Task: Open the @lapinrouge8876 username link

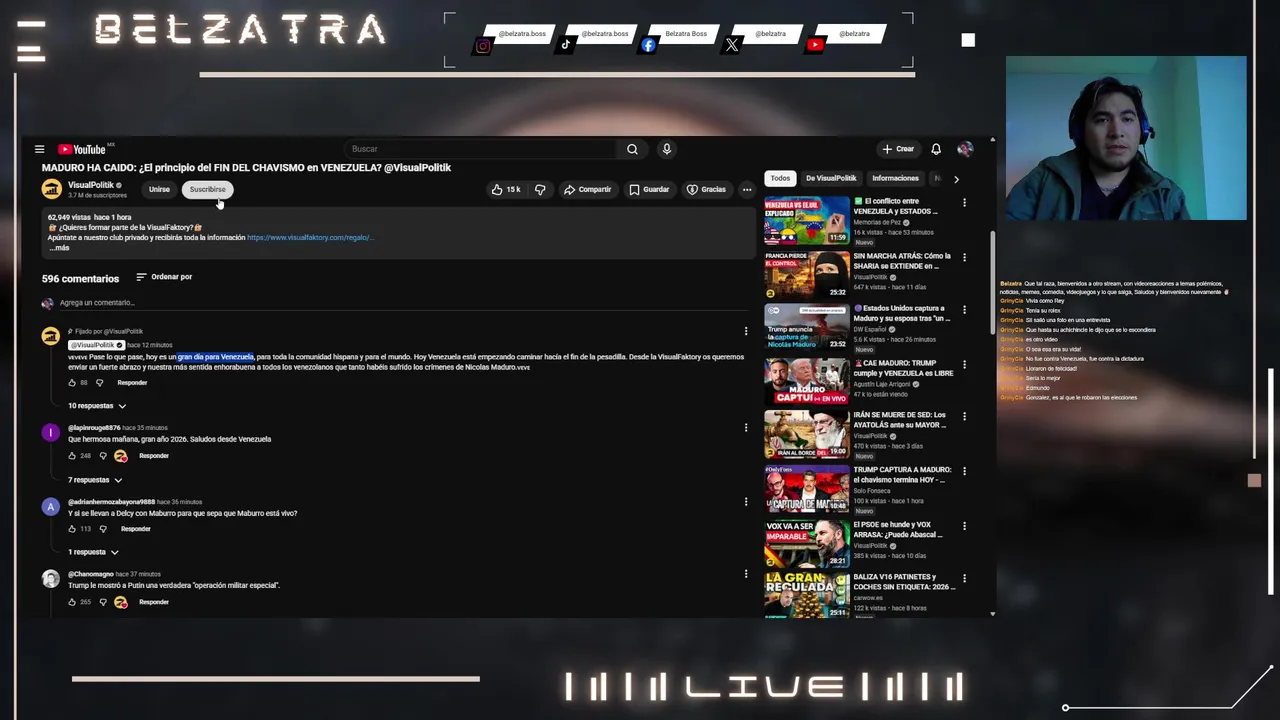Action: 94,428
